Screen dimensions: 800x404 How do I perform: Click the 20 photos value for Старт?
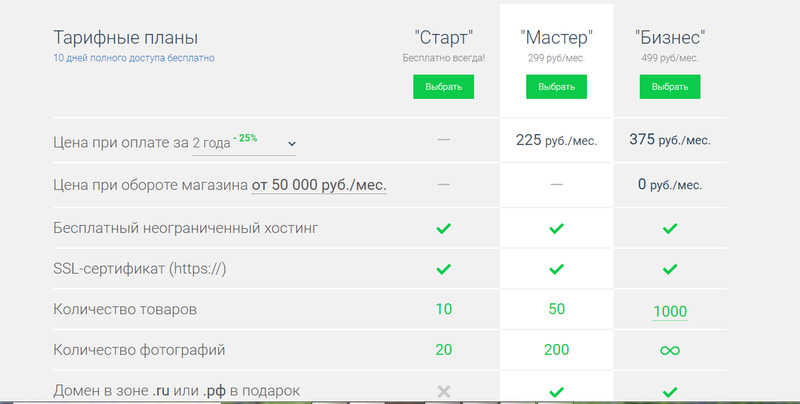tap(443, 350)
